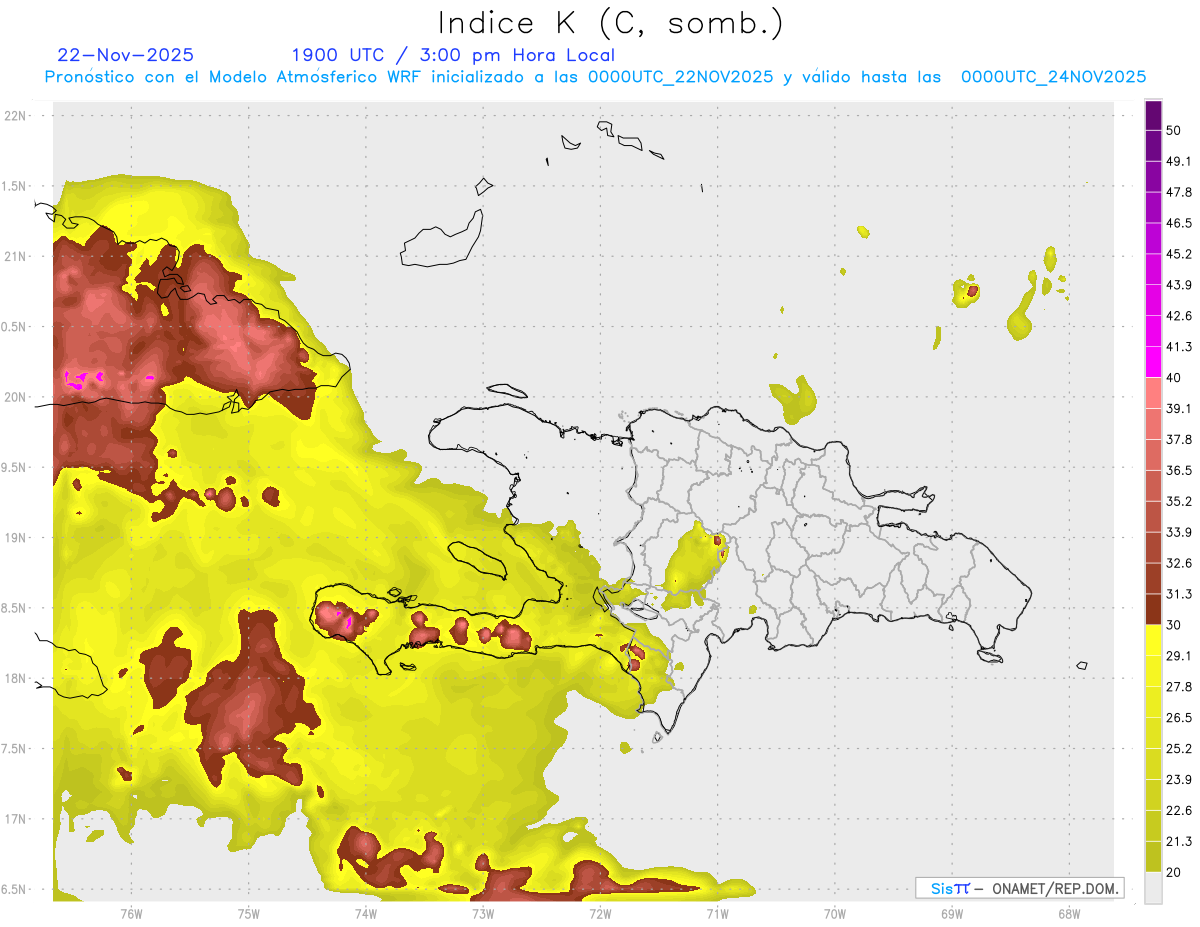1200x927 pixels.
Task: Click the "46.5" colorbar value
Action: (1179, 223)
